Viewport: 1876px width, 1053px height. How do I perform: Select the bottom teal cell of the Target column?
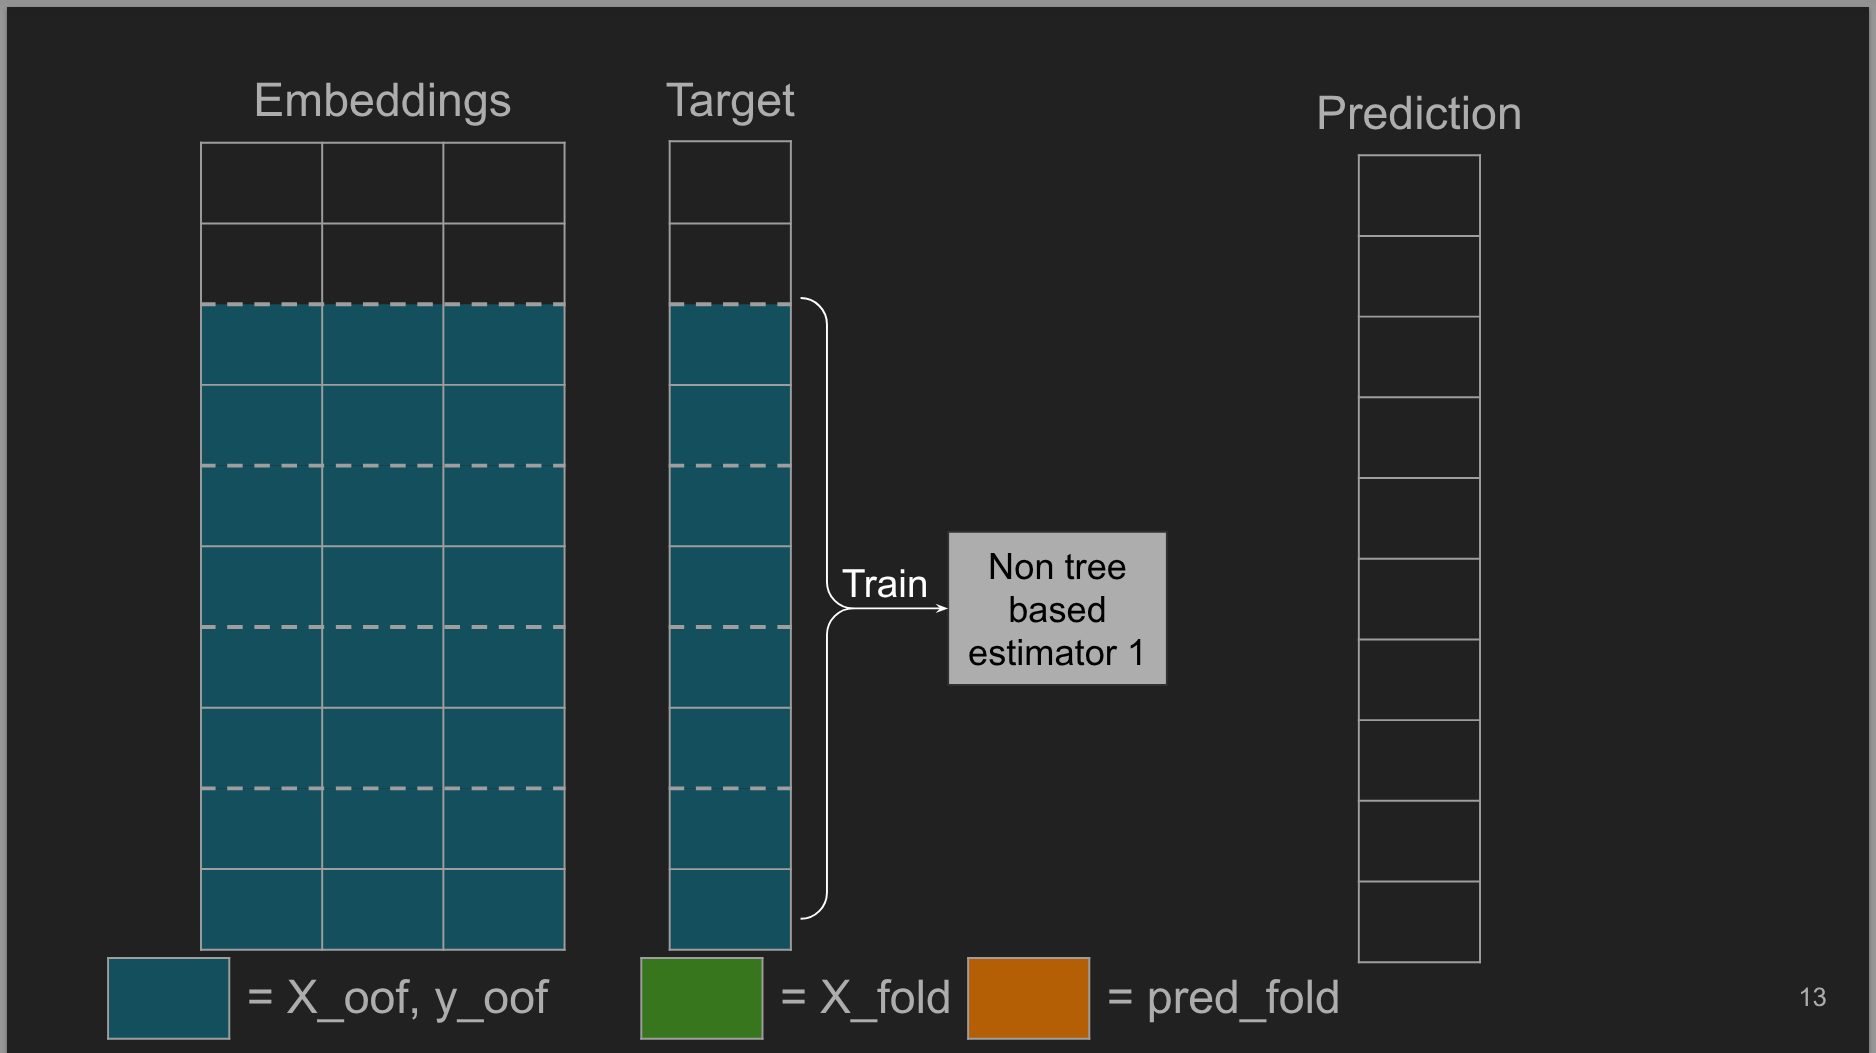point(730,909)
